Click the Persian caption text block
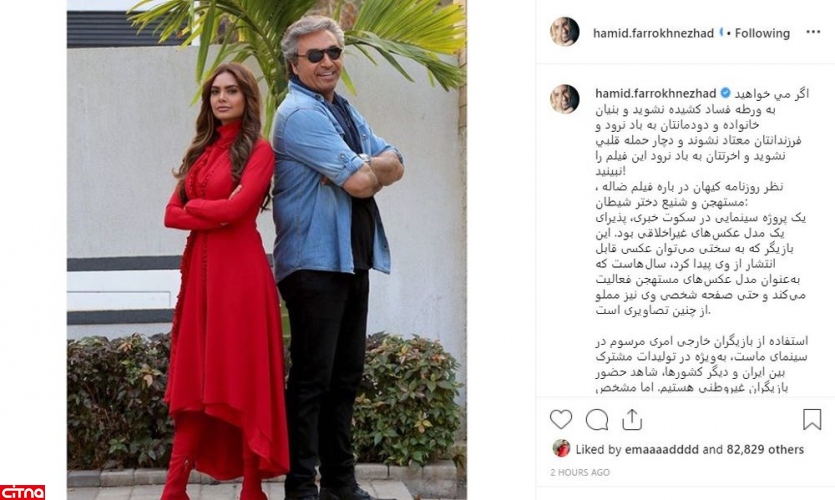Image resolution: width=835 pixels, height=500 pixels. 701,240
